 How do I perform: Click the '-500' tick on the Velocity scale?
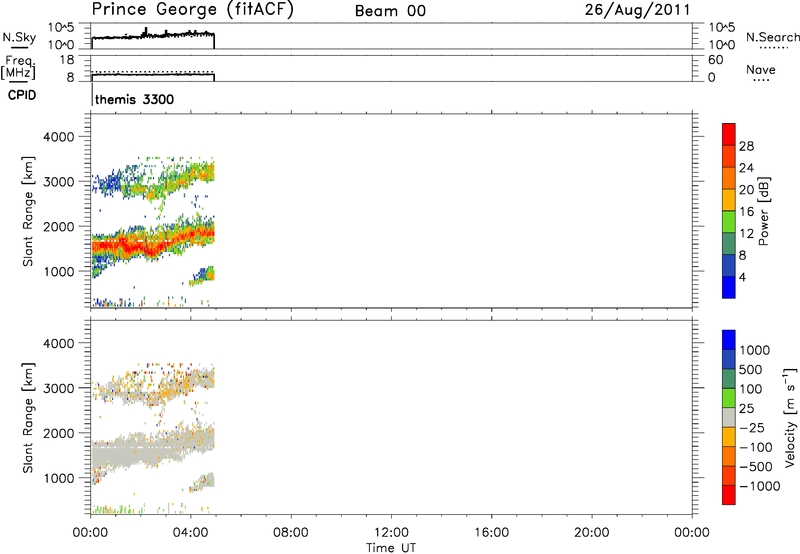coord(756,466)
